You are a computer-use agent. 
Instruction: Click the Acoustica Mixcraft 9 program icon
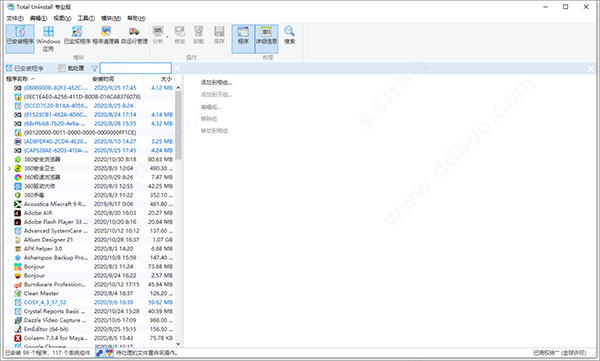(18, 204)
